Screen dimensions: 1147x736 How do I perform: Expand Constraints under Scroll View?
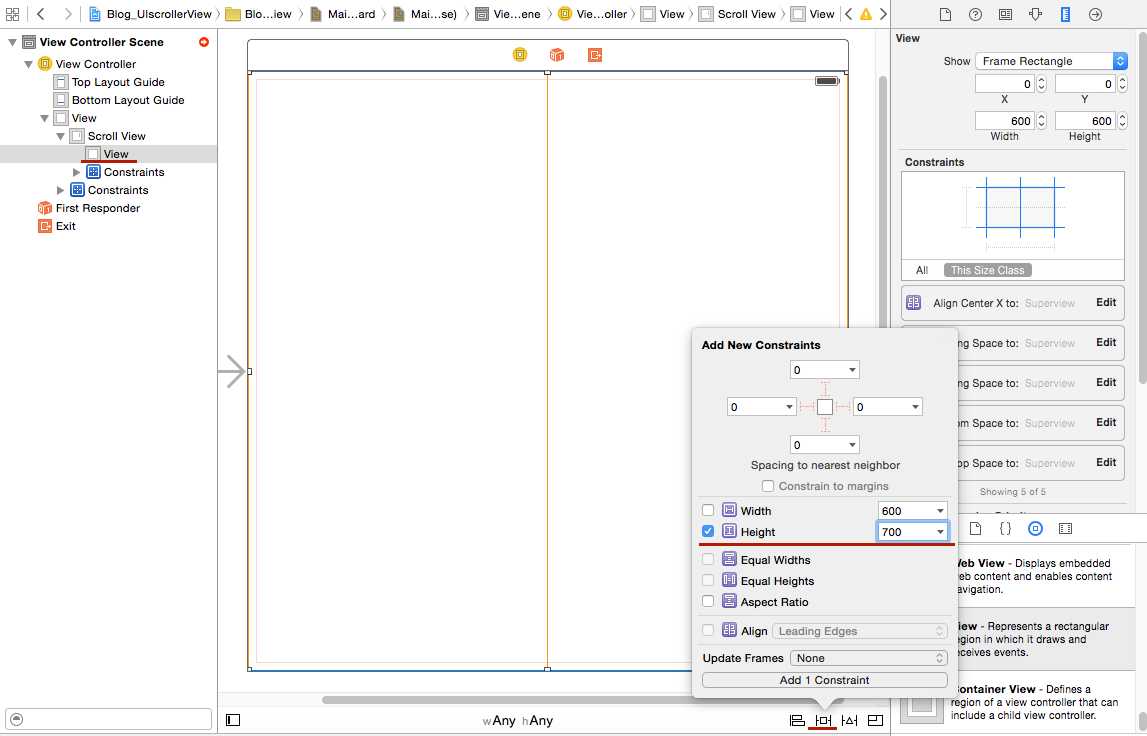click(77, 172)
